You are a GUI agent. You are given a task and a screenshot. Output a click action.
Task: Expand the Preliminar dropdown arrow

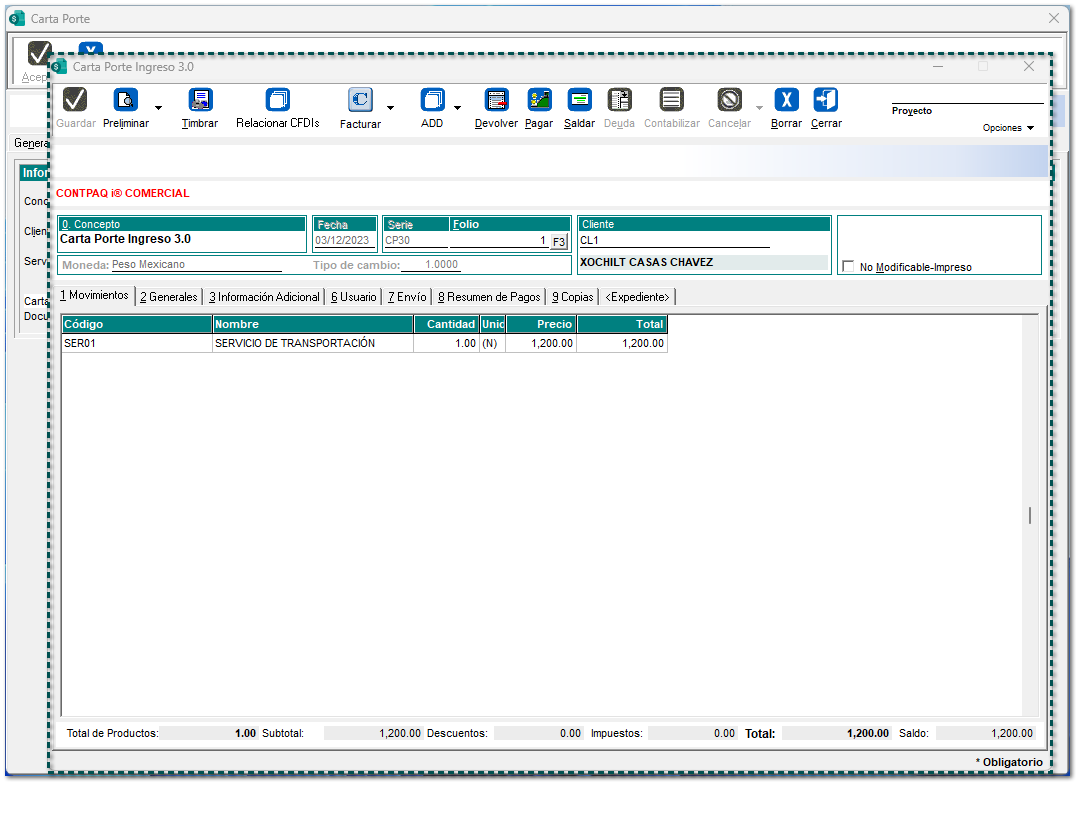coord(158,108)
